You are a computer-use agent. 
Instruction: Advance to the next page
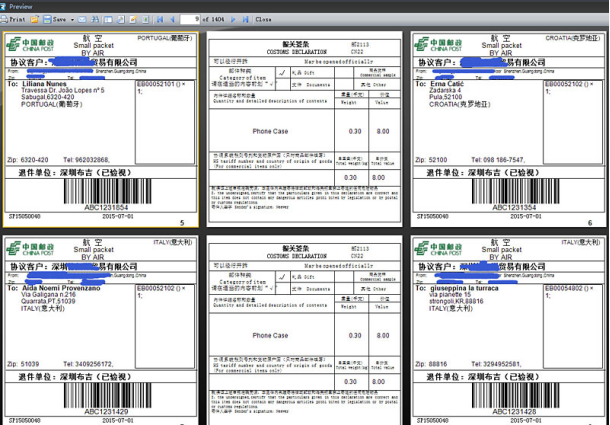click(x=234, y=18)
